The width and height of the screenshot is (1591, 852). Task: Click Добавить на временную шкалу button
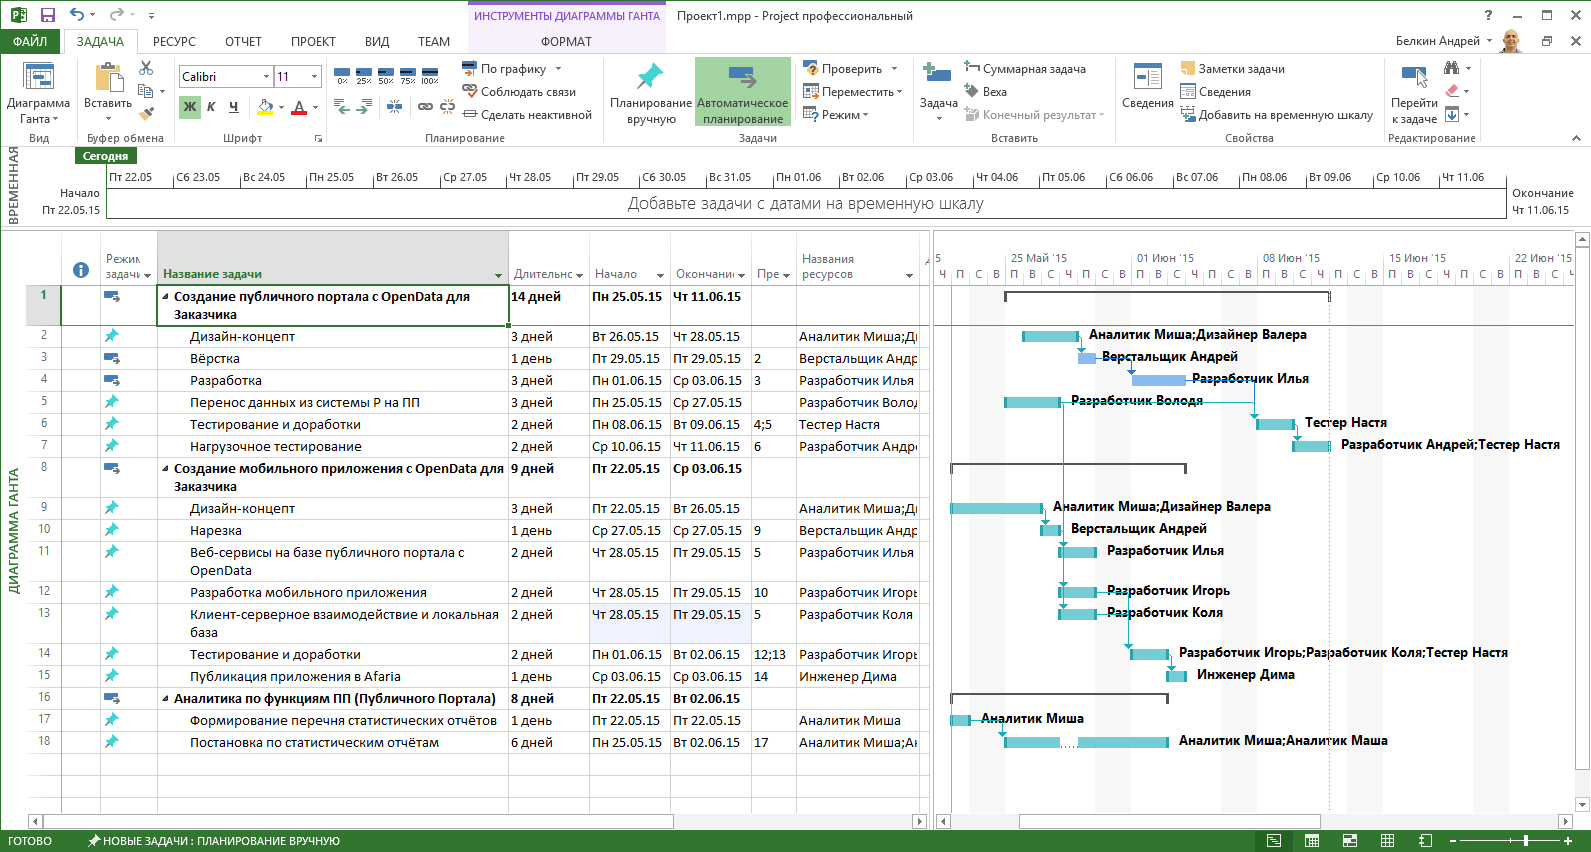[x=1277, y=114]
